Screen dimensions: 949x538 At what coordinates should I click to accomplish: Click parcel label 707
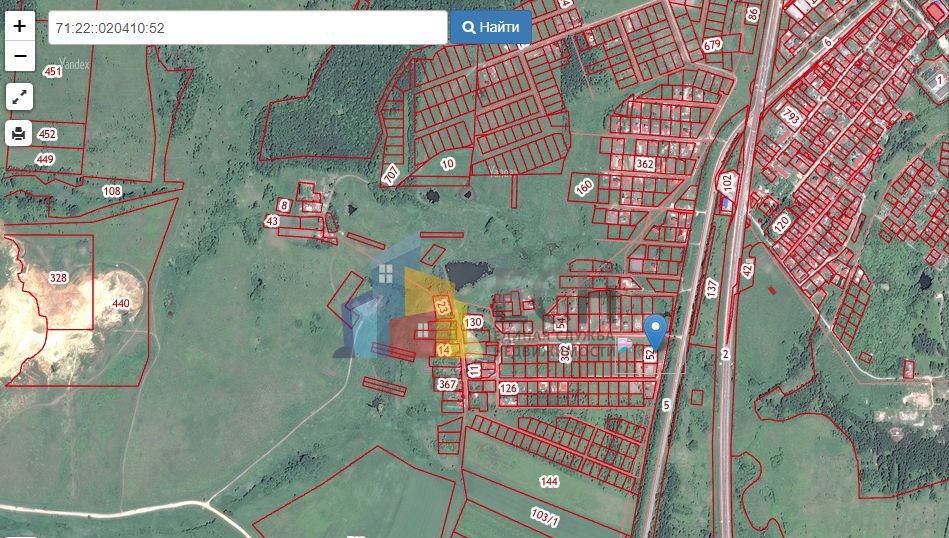point(390,175)
